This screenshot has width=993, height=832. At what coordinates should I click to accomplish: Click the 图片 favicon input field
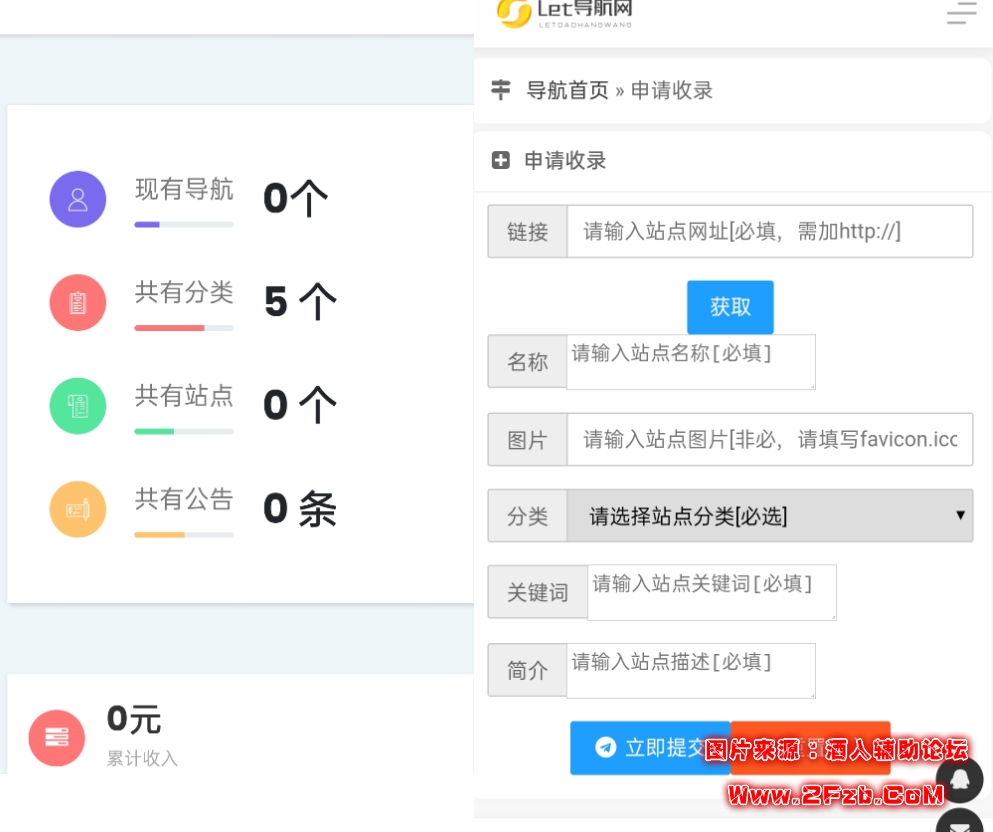click(x=769, y=439)
